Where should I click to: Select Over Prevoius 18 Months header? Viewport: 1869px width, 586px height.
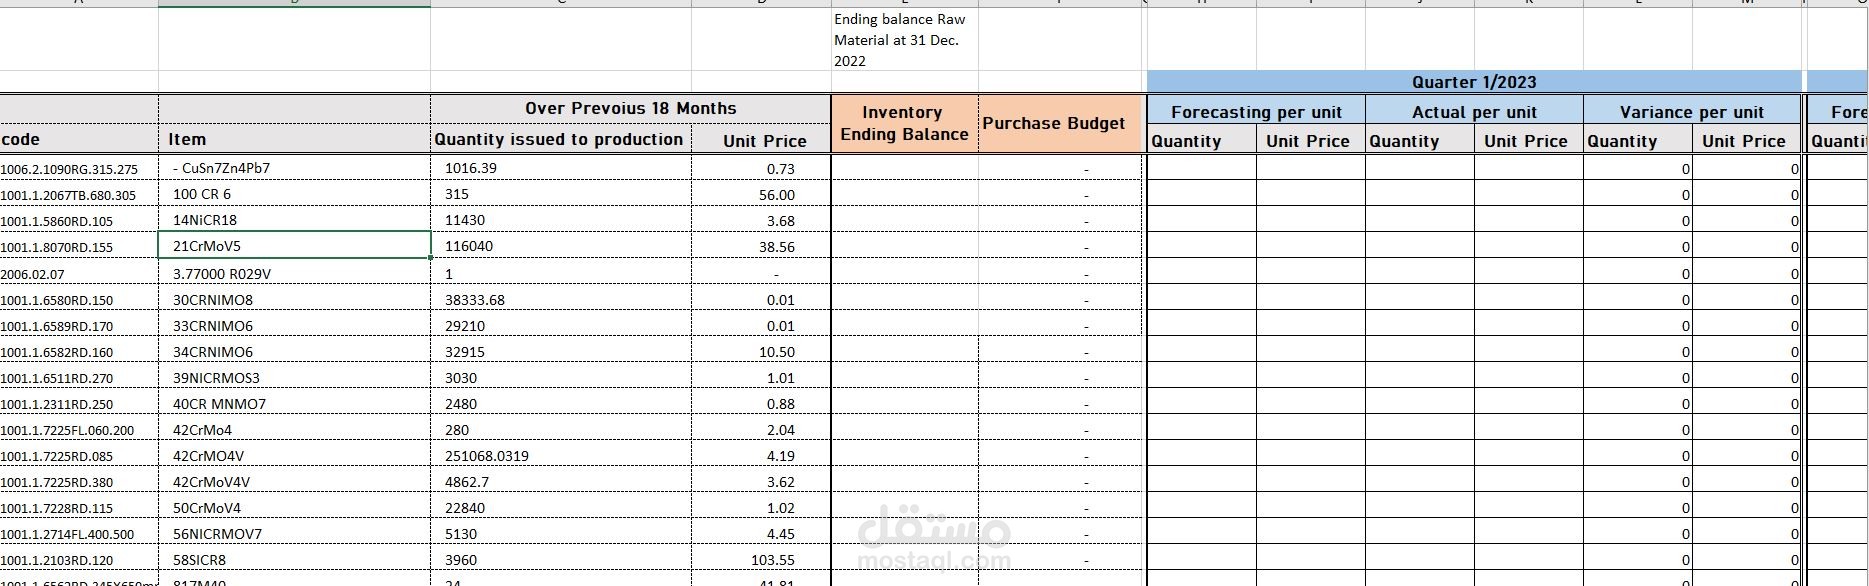tap(631, 108)
